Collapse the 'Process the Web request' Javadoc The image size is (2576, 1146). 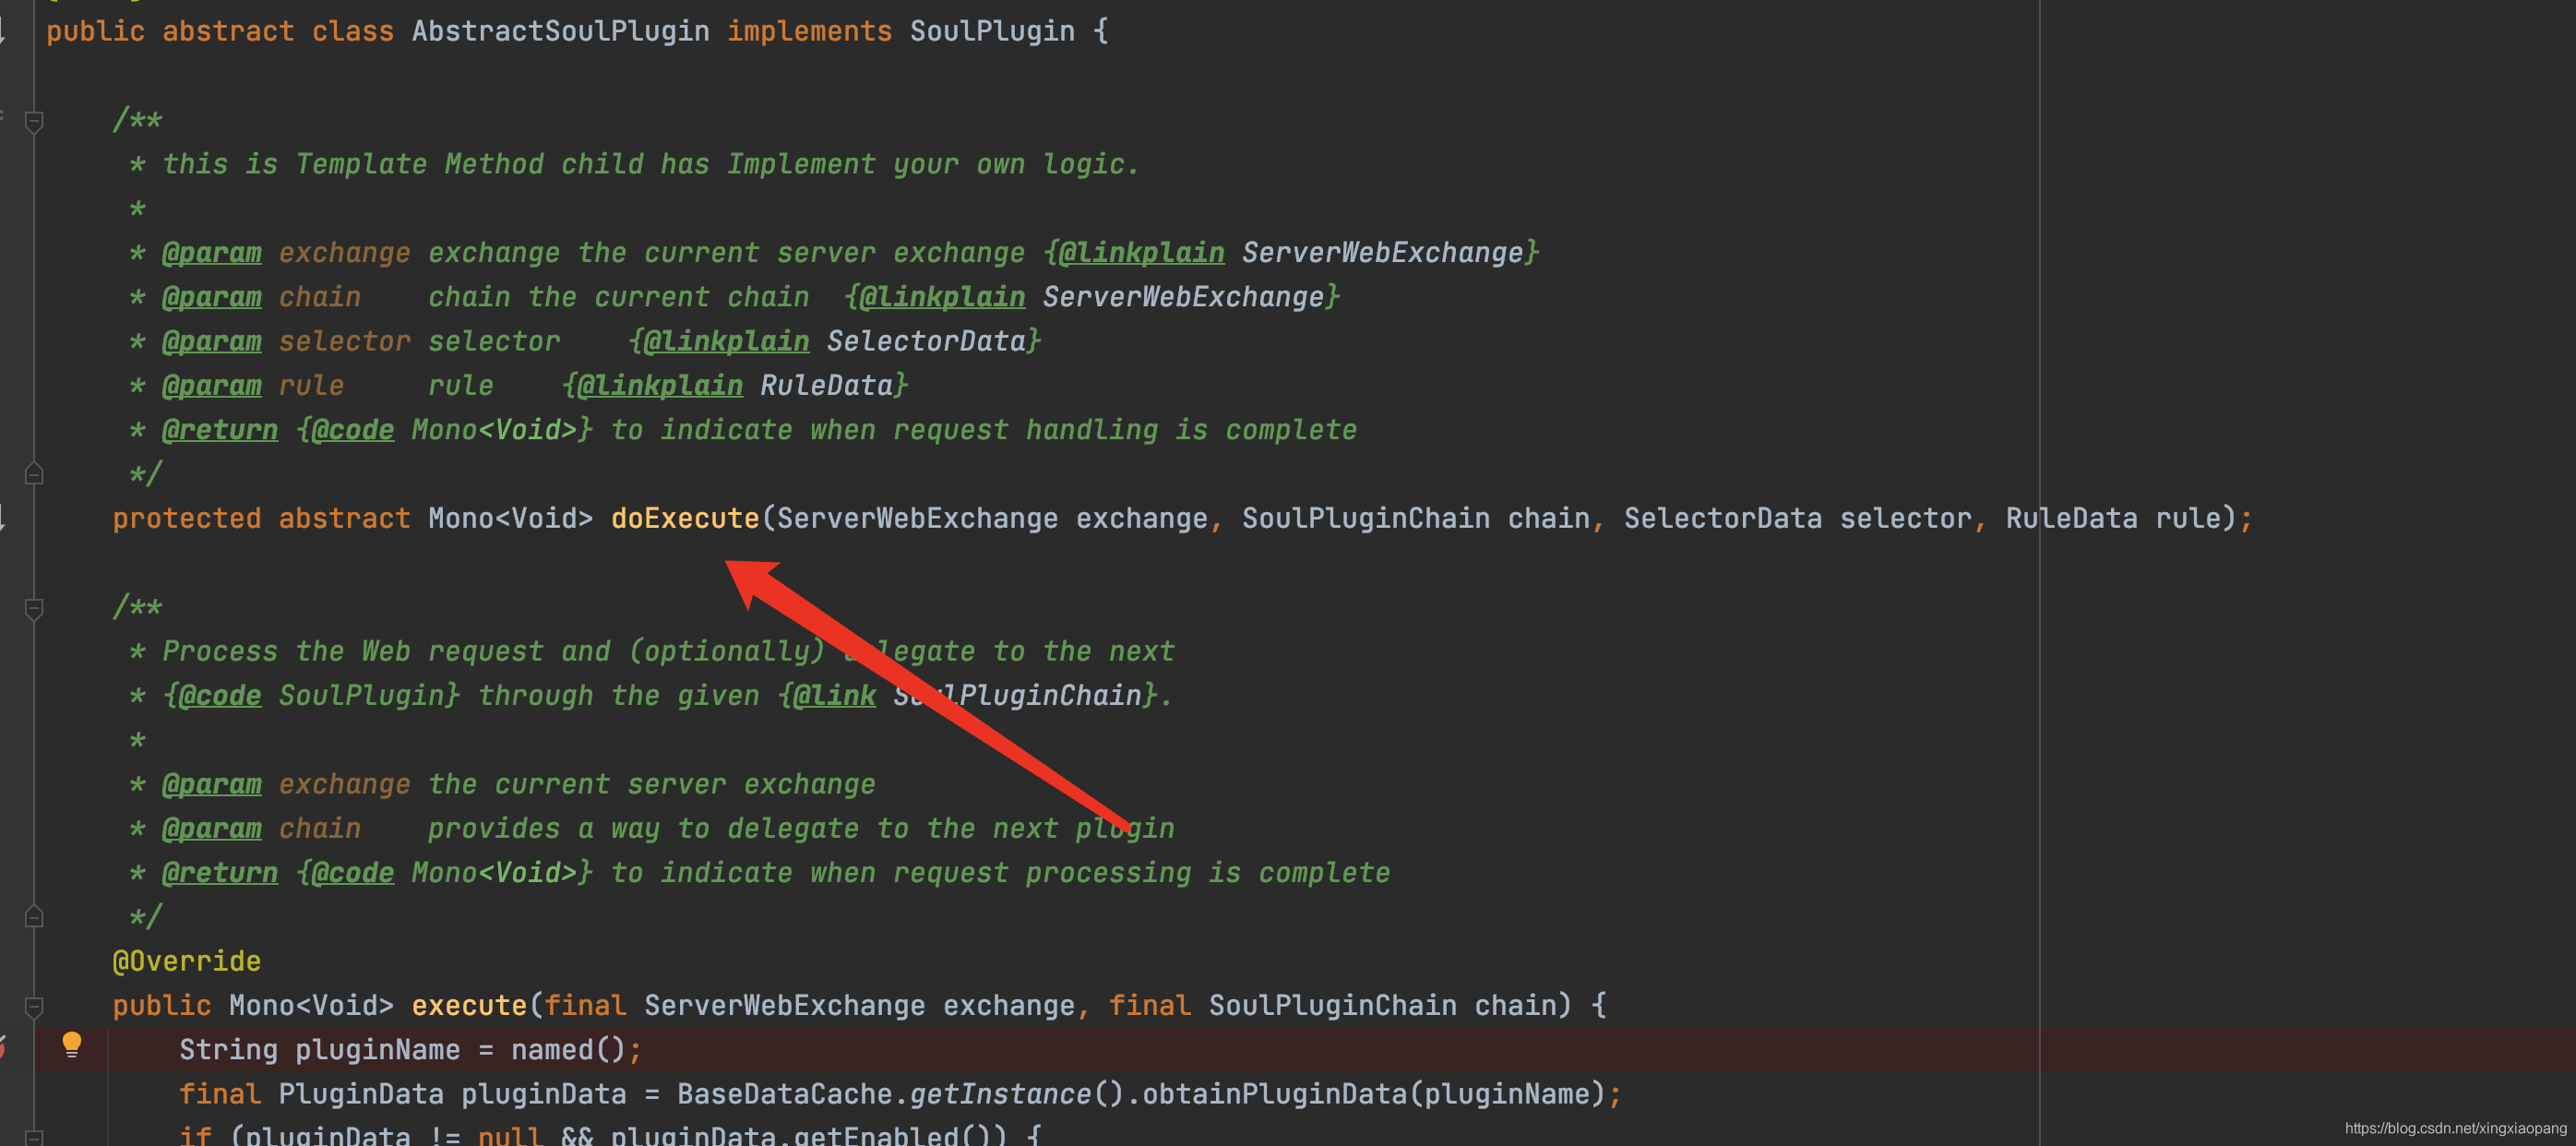(x=34, y=608)
